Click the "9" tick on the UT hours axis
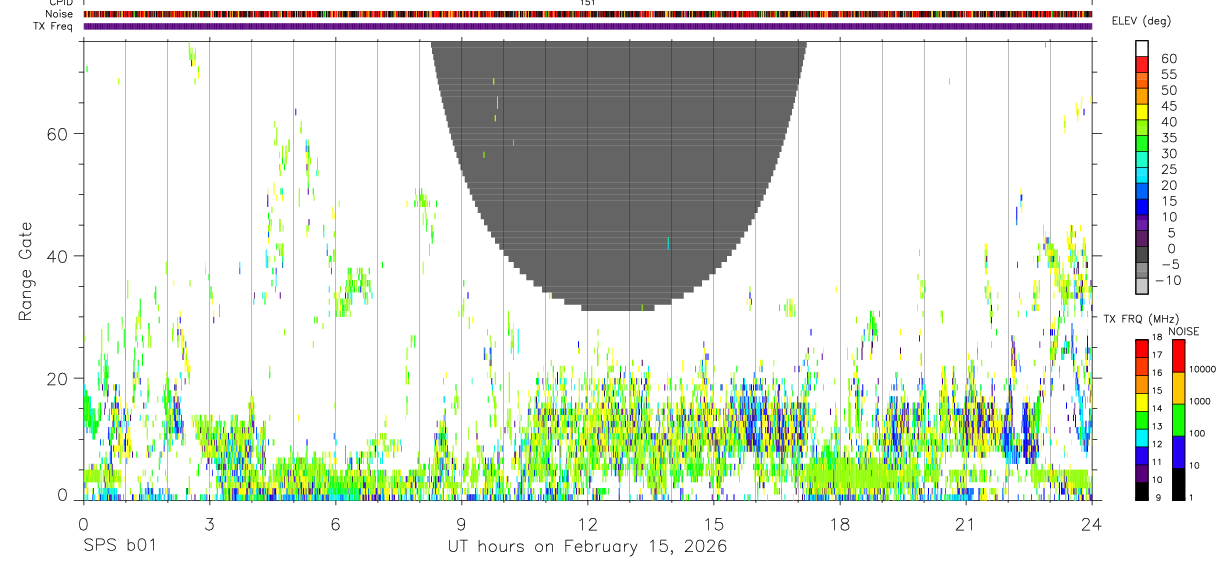This screenshot has height=567, width=1228. point(461,523)
